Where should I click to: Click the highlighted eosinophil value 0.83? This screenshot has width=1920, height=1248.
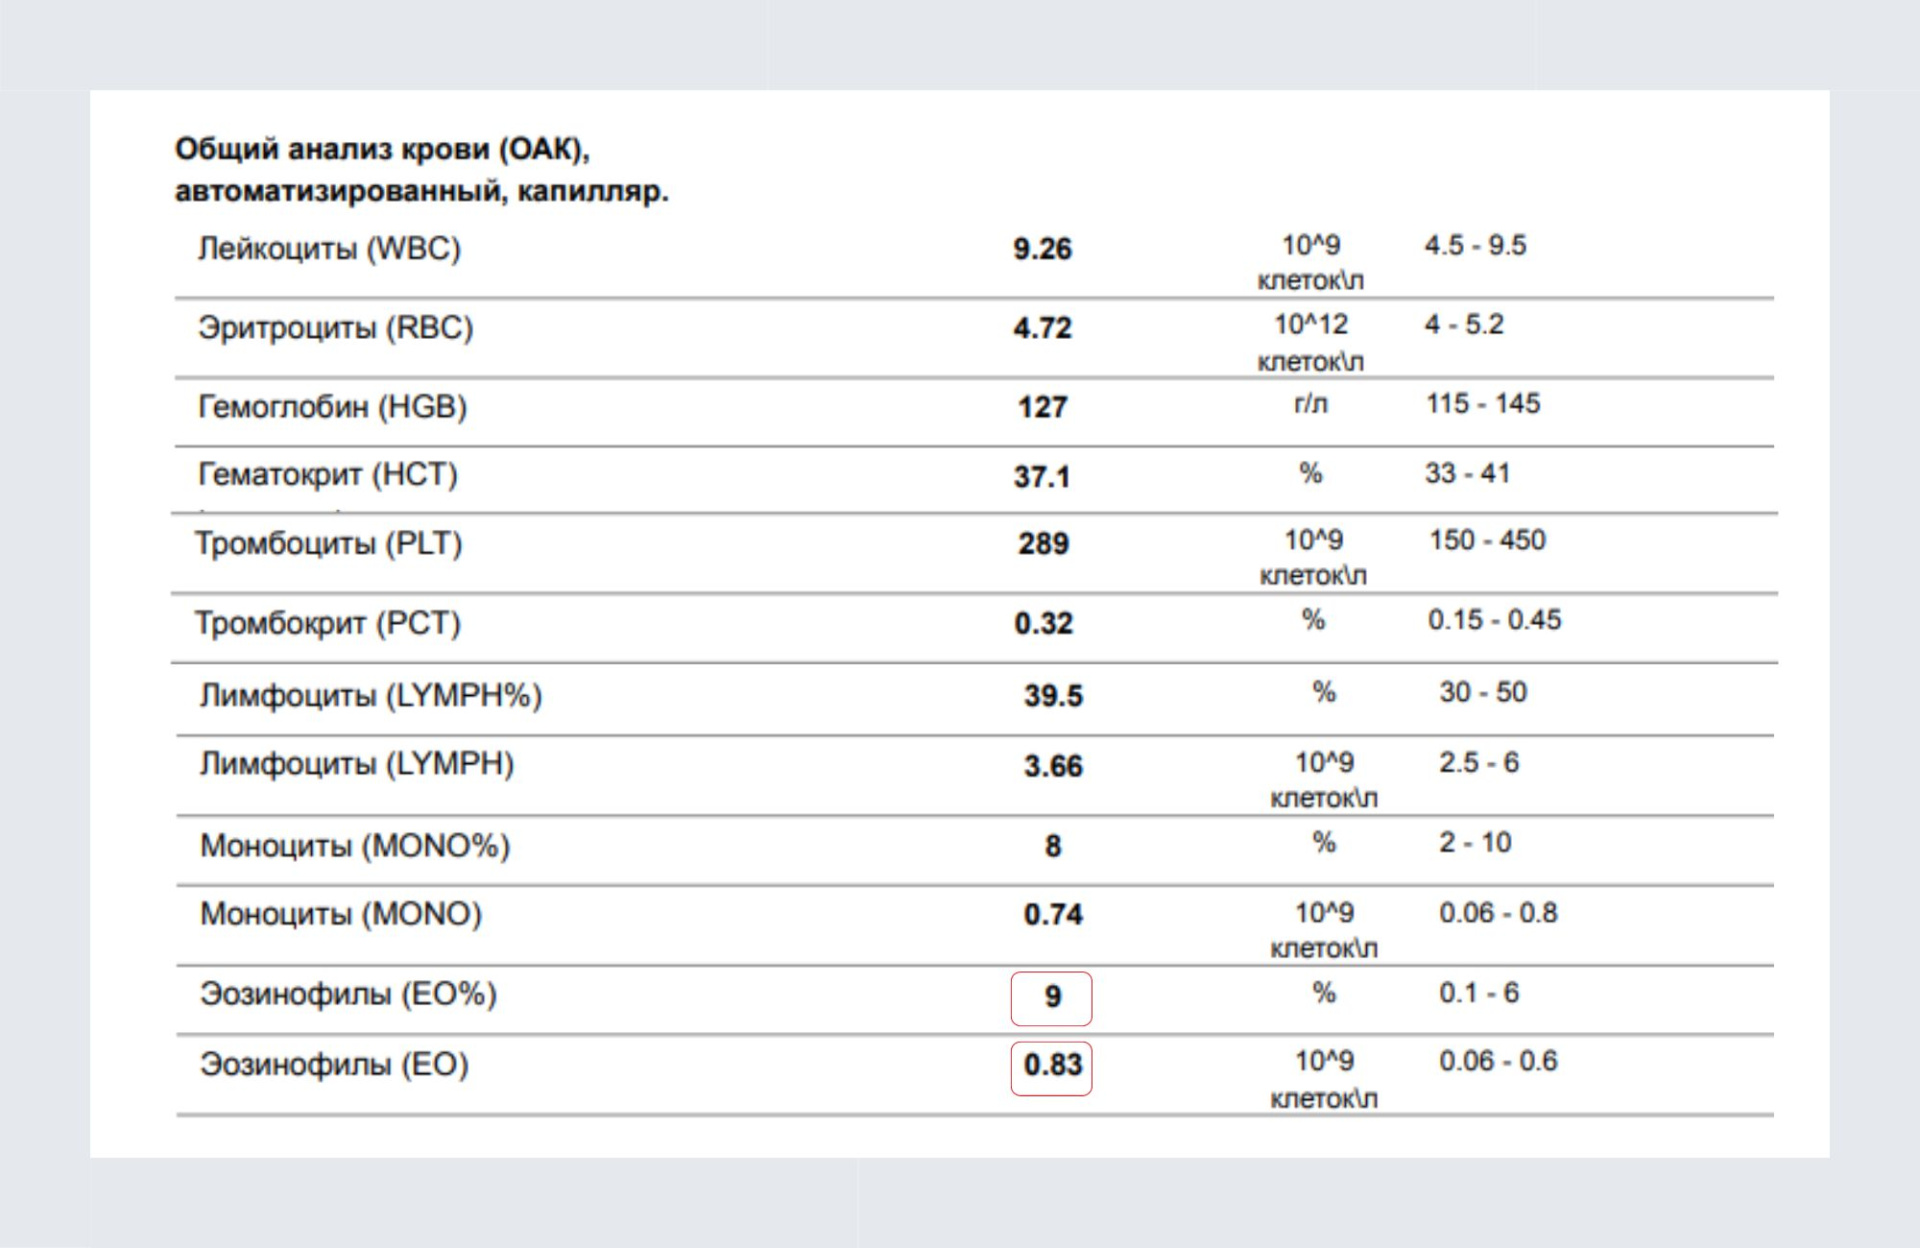pos(1052,1065)
